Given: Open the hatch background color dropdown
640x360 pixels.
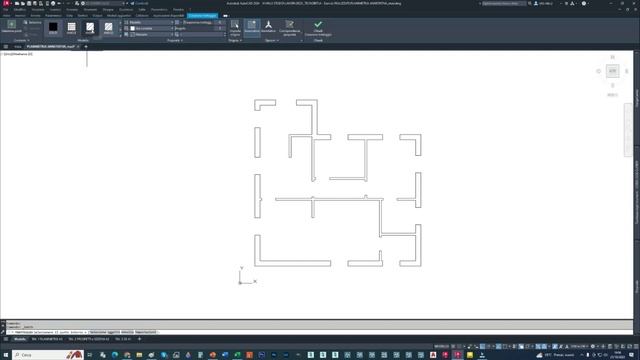Looking at the screenshot, I should (151, 35).
